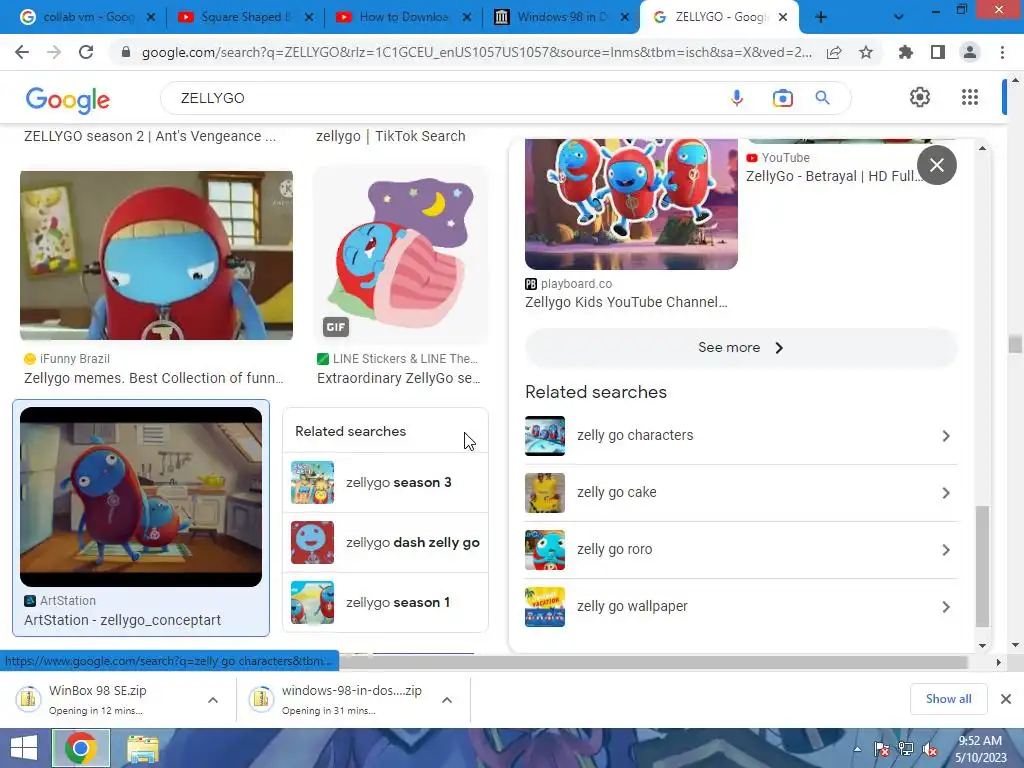Search related zellygo season 3
Screen dimensions: 1024x768
[385, 483]
